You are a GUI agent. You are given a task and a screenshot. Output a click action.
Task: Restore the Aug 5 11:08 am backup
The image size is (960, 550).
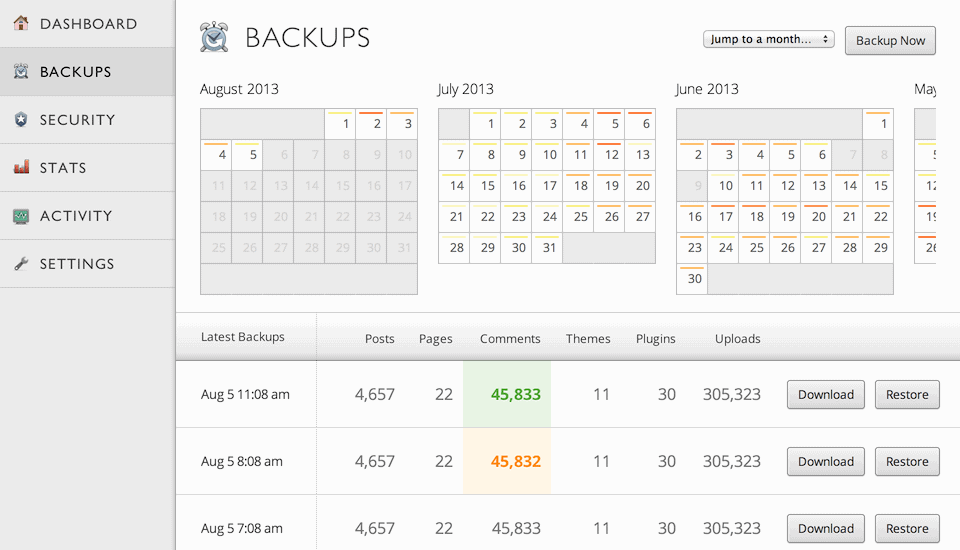907,394
